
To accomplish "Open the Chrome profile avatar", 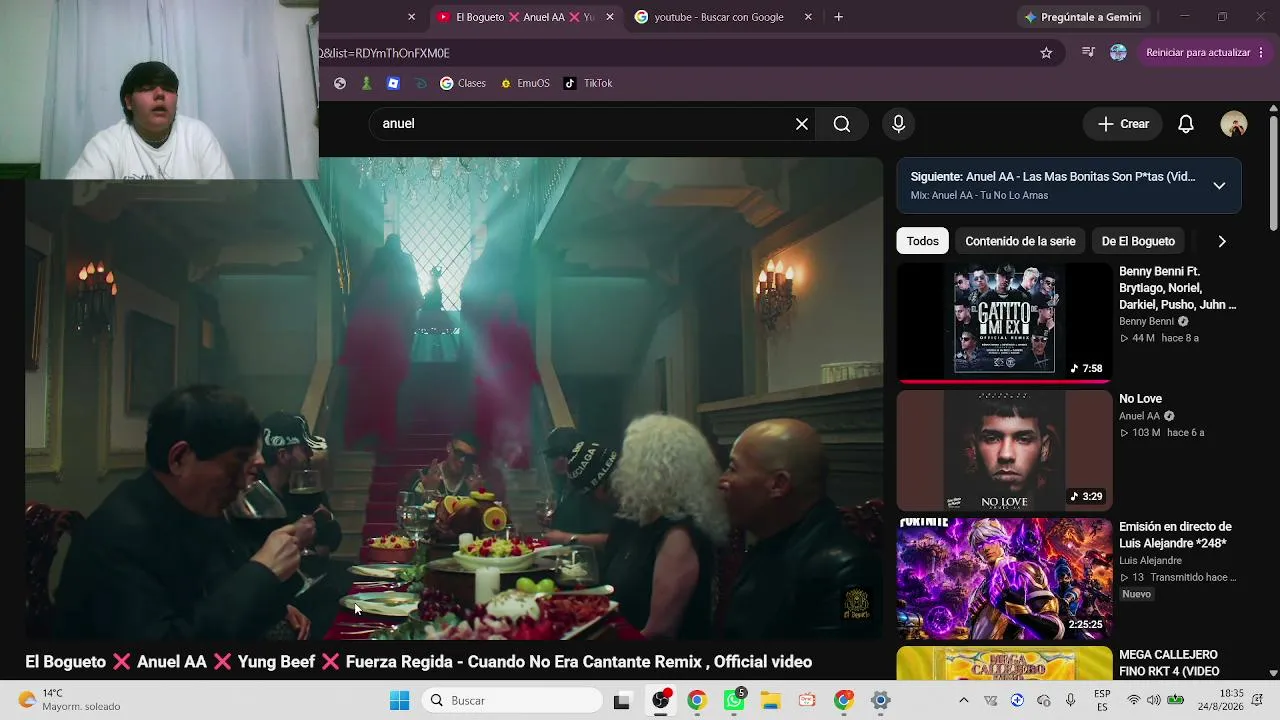I will pos(1118,53).
